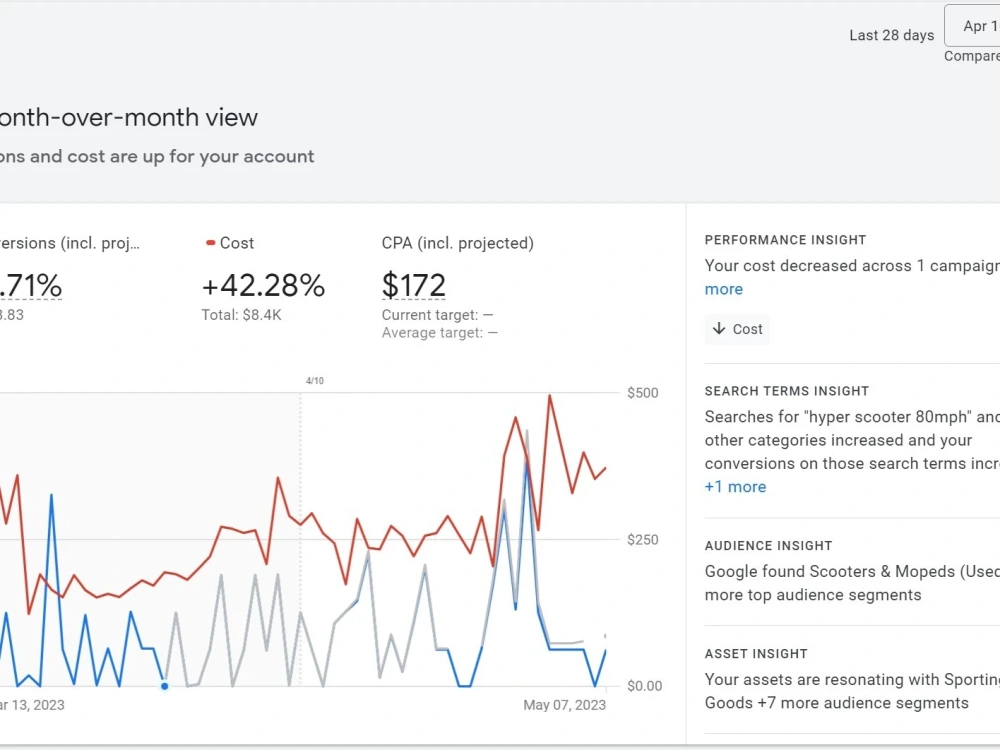Select the Cost filter chip
The image size is (1000, 750).
737,329
